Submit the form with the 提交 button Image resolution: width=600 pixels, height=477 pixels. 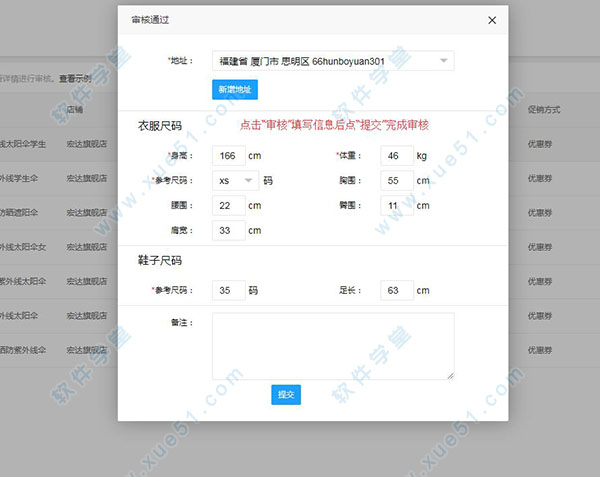click(285, 394)
